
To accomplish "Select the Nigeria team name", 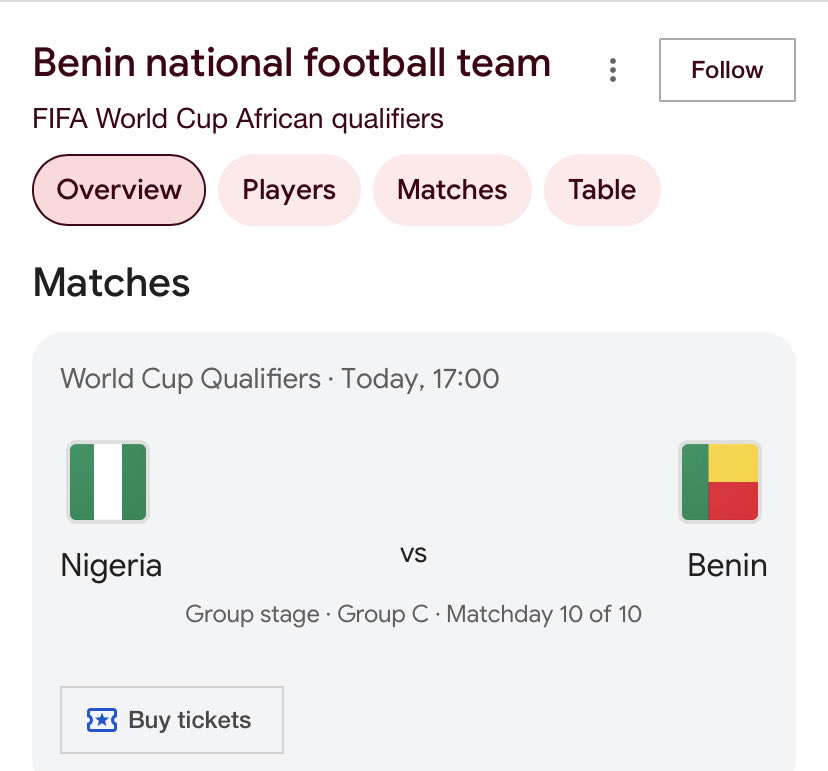I will (111, 566).
